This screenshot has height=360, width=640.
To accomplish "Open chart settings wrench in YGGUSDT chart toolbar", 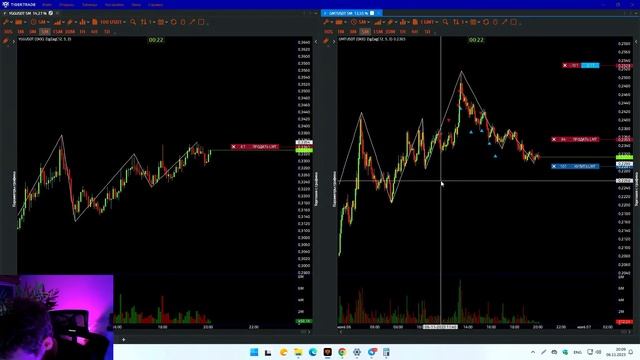I will [6, 22].
